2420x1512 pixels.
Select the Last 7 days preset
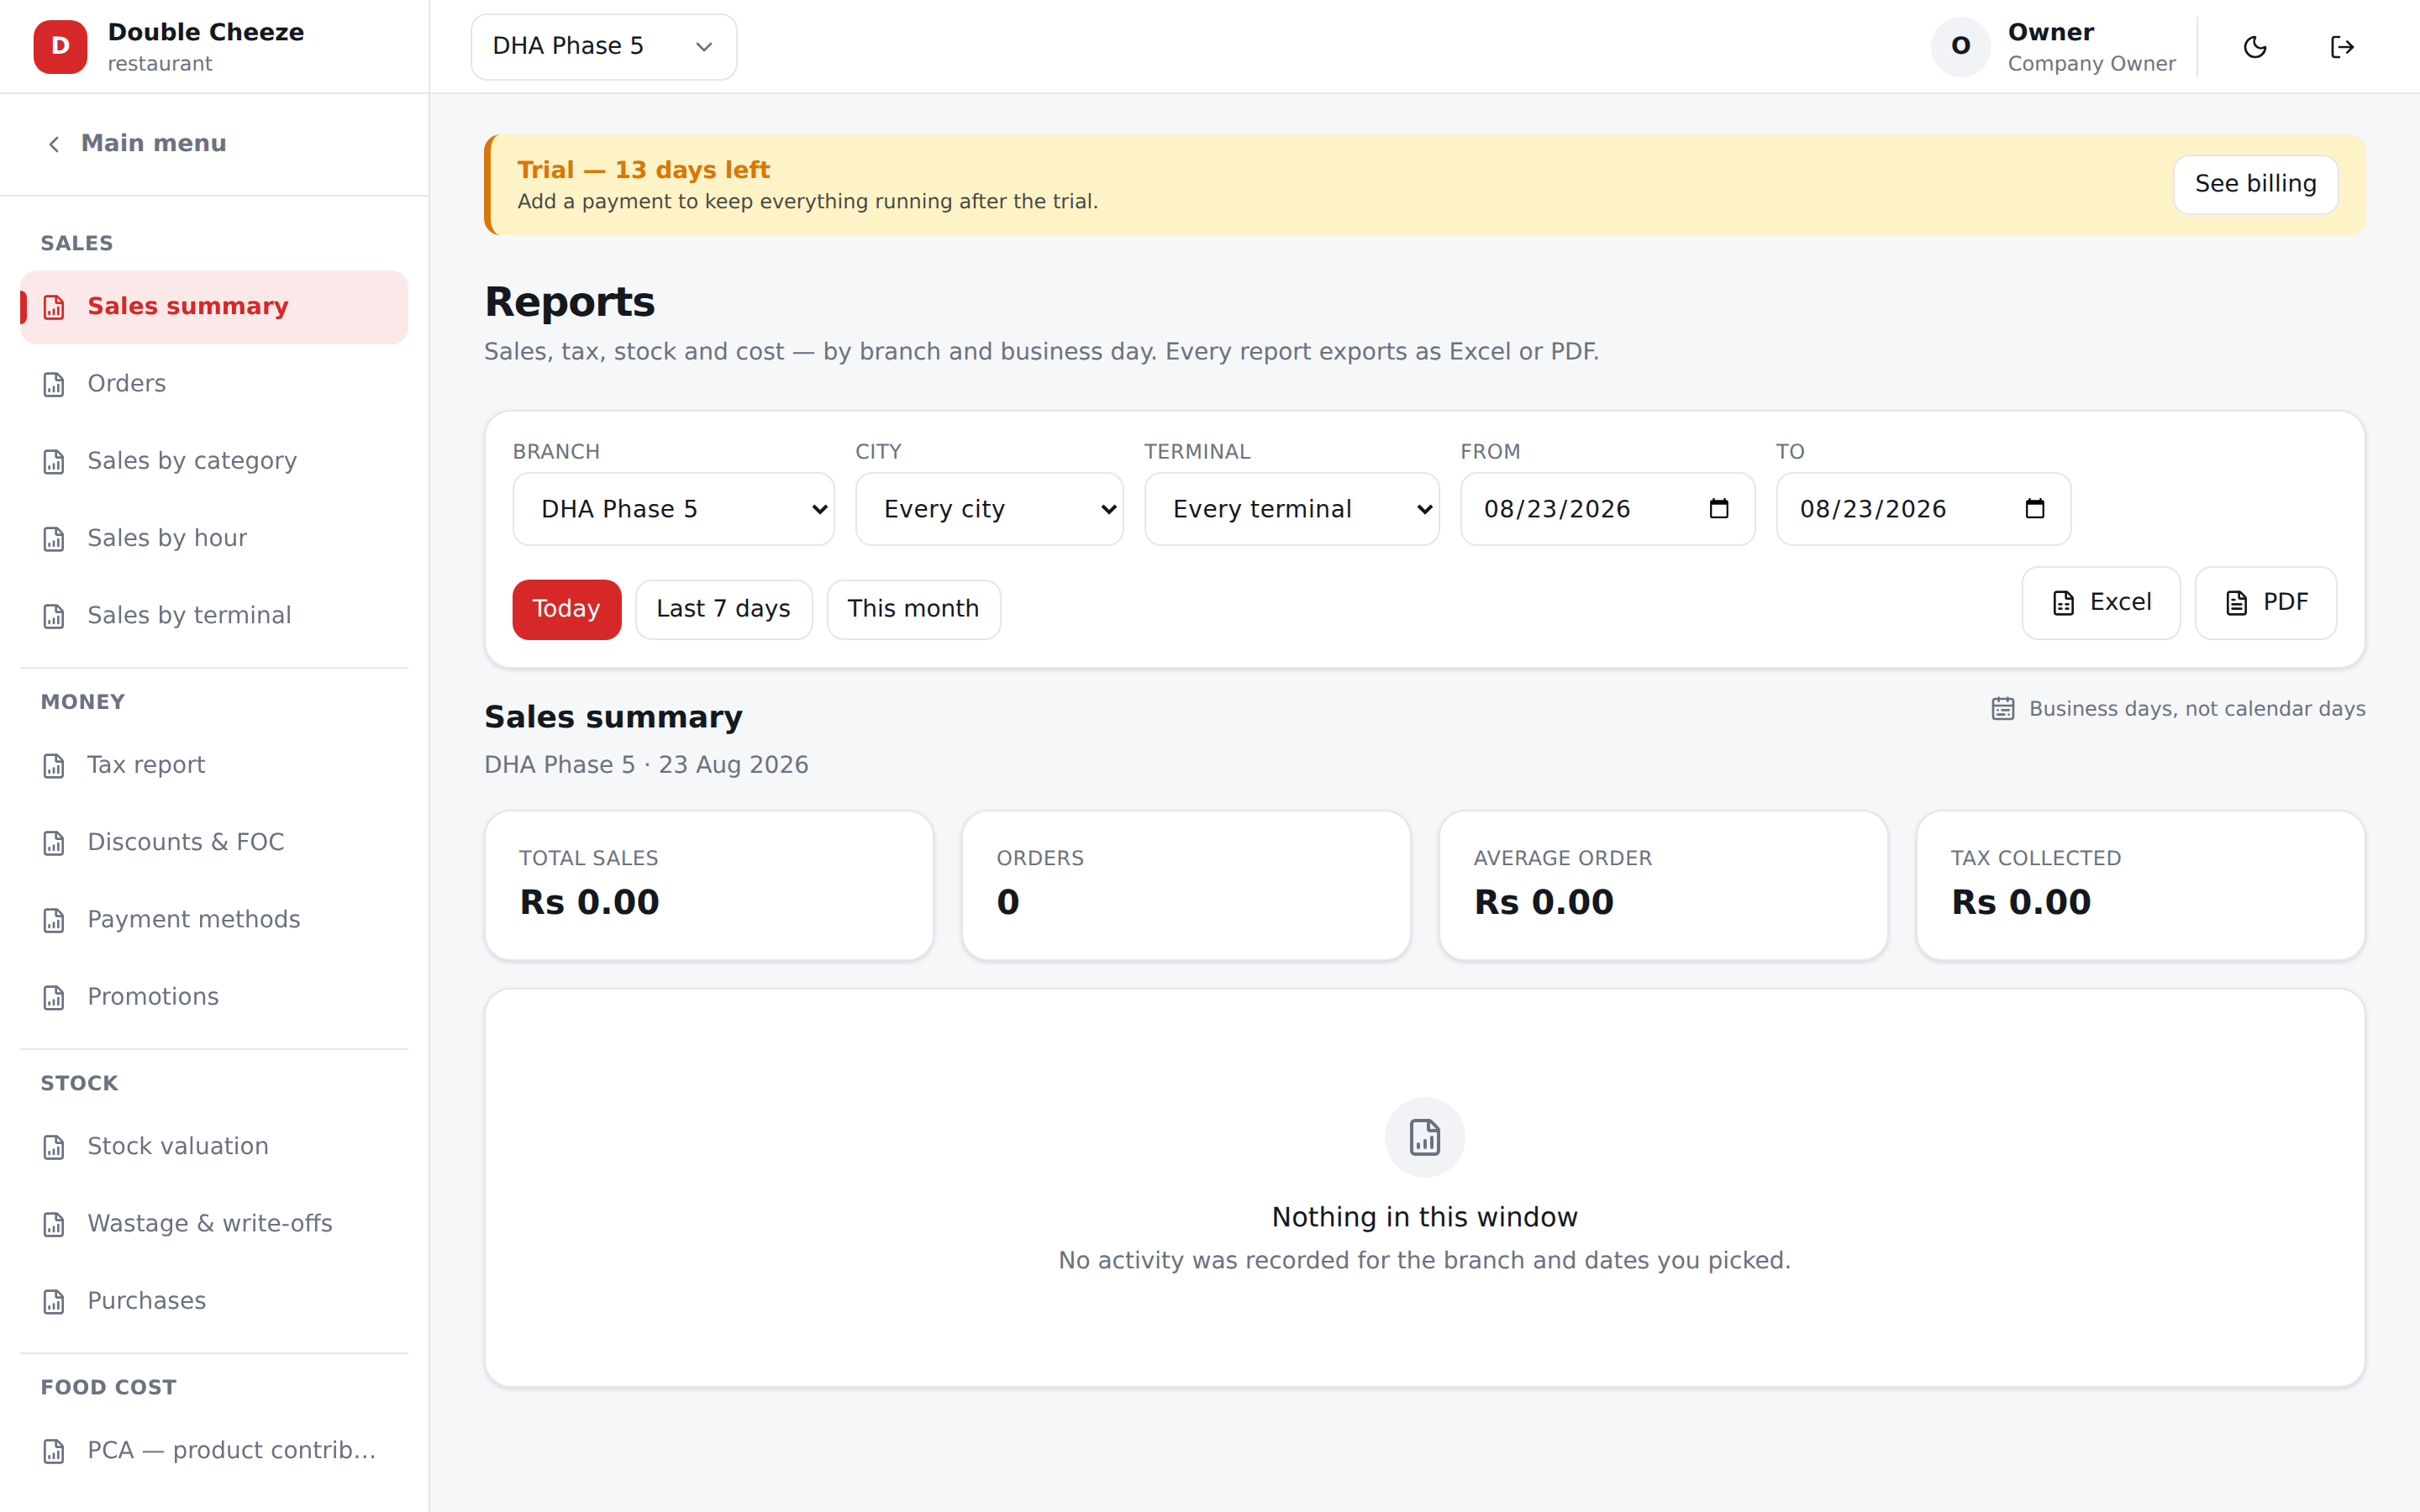tap(723, 609)
